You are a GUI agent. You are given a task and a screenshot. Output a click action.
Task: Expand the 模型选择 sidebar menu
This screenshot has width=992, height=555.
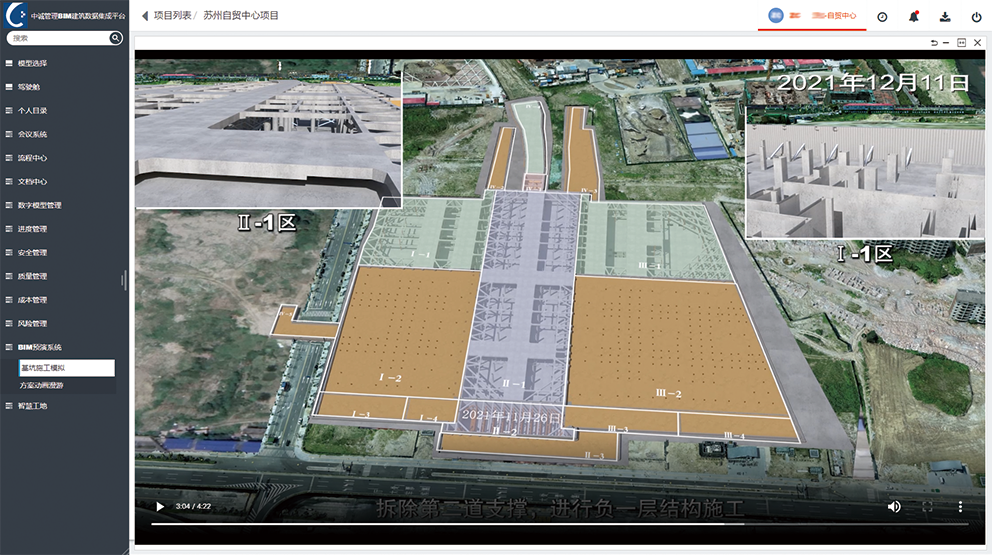[x=32, y=64]
